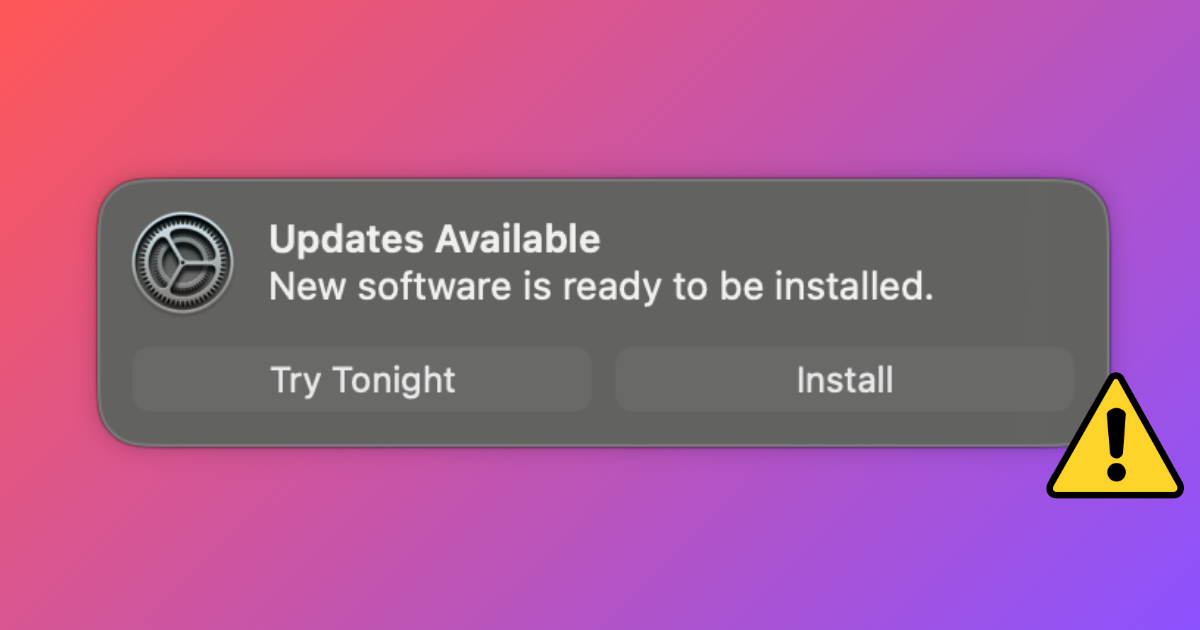Click the center hub of the gear icon
This screenshot has height=630, width=1200.
[183, 261]
